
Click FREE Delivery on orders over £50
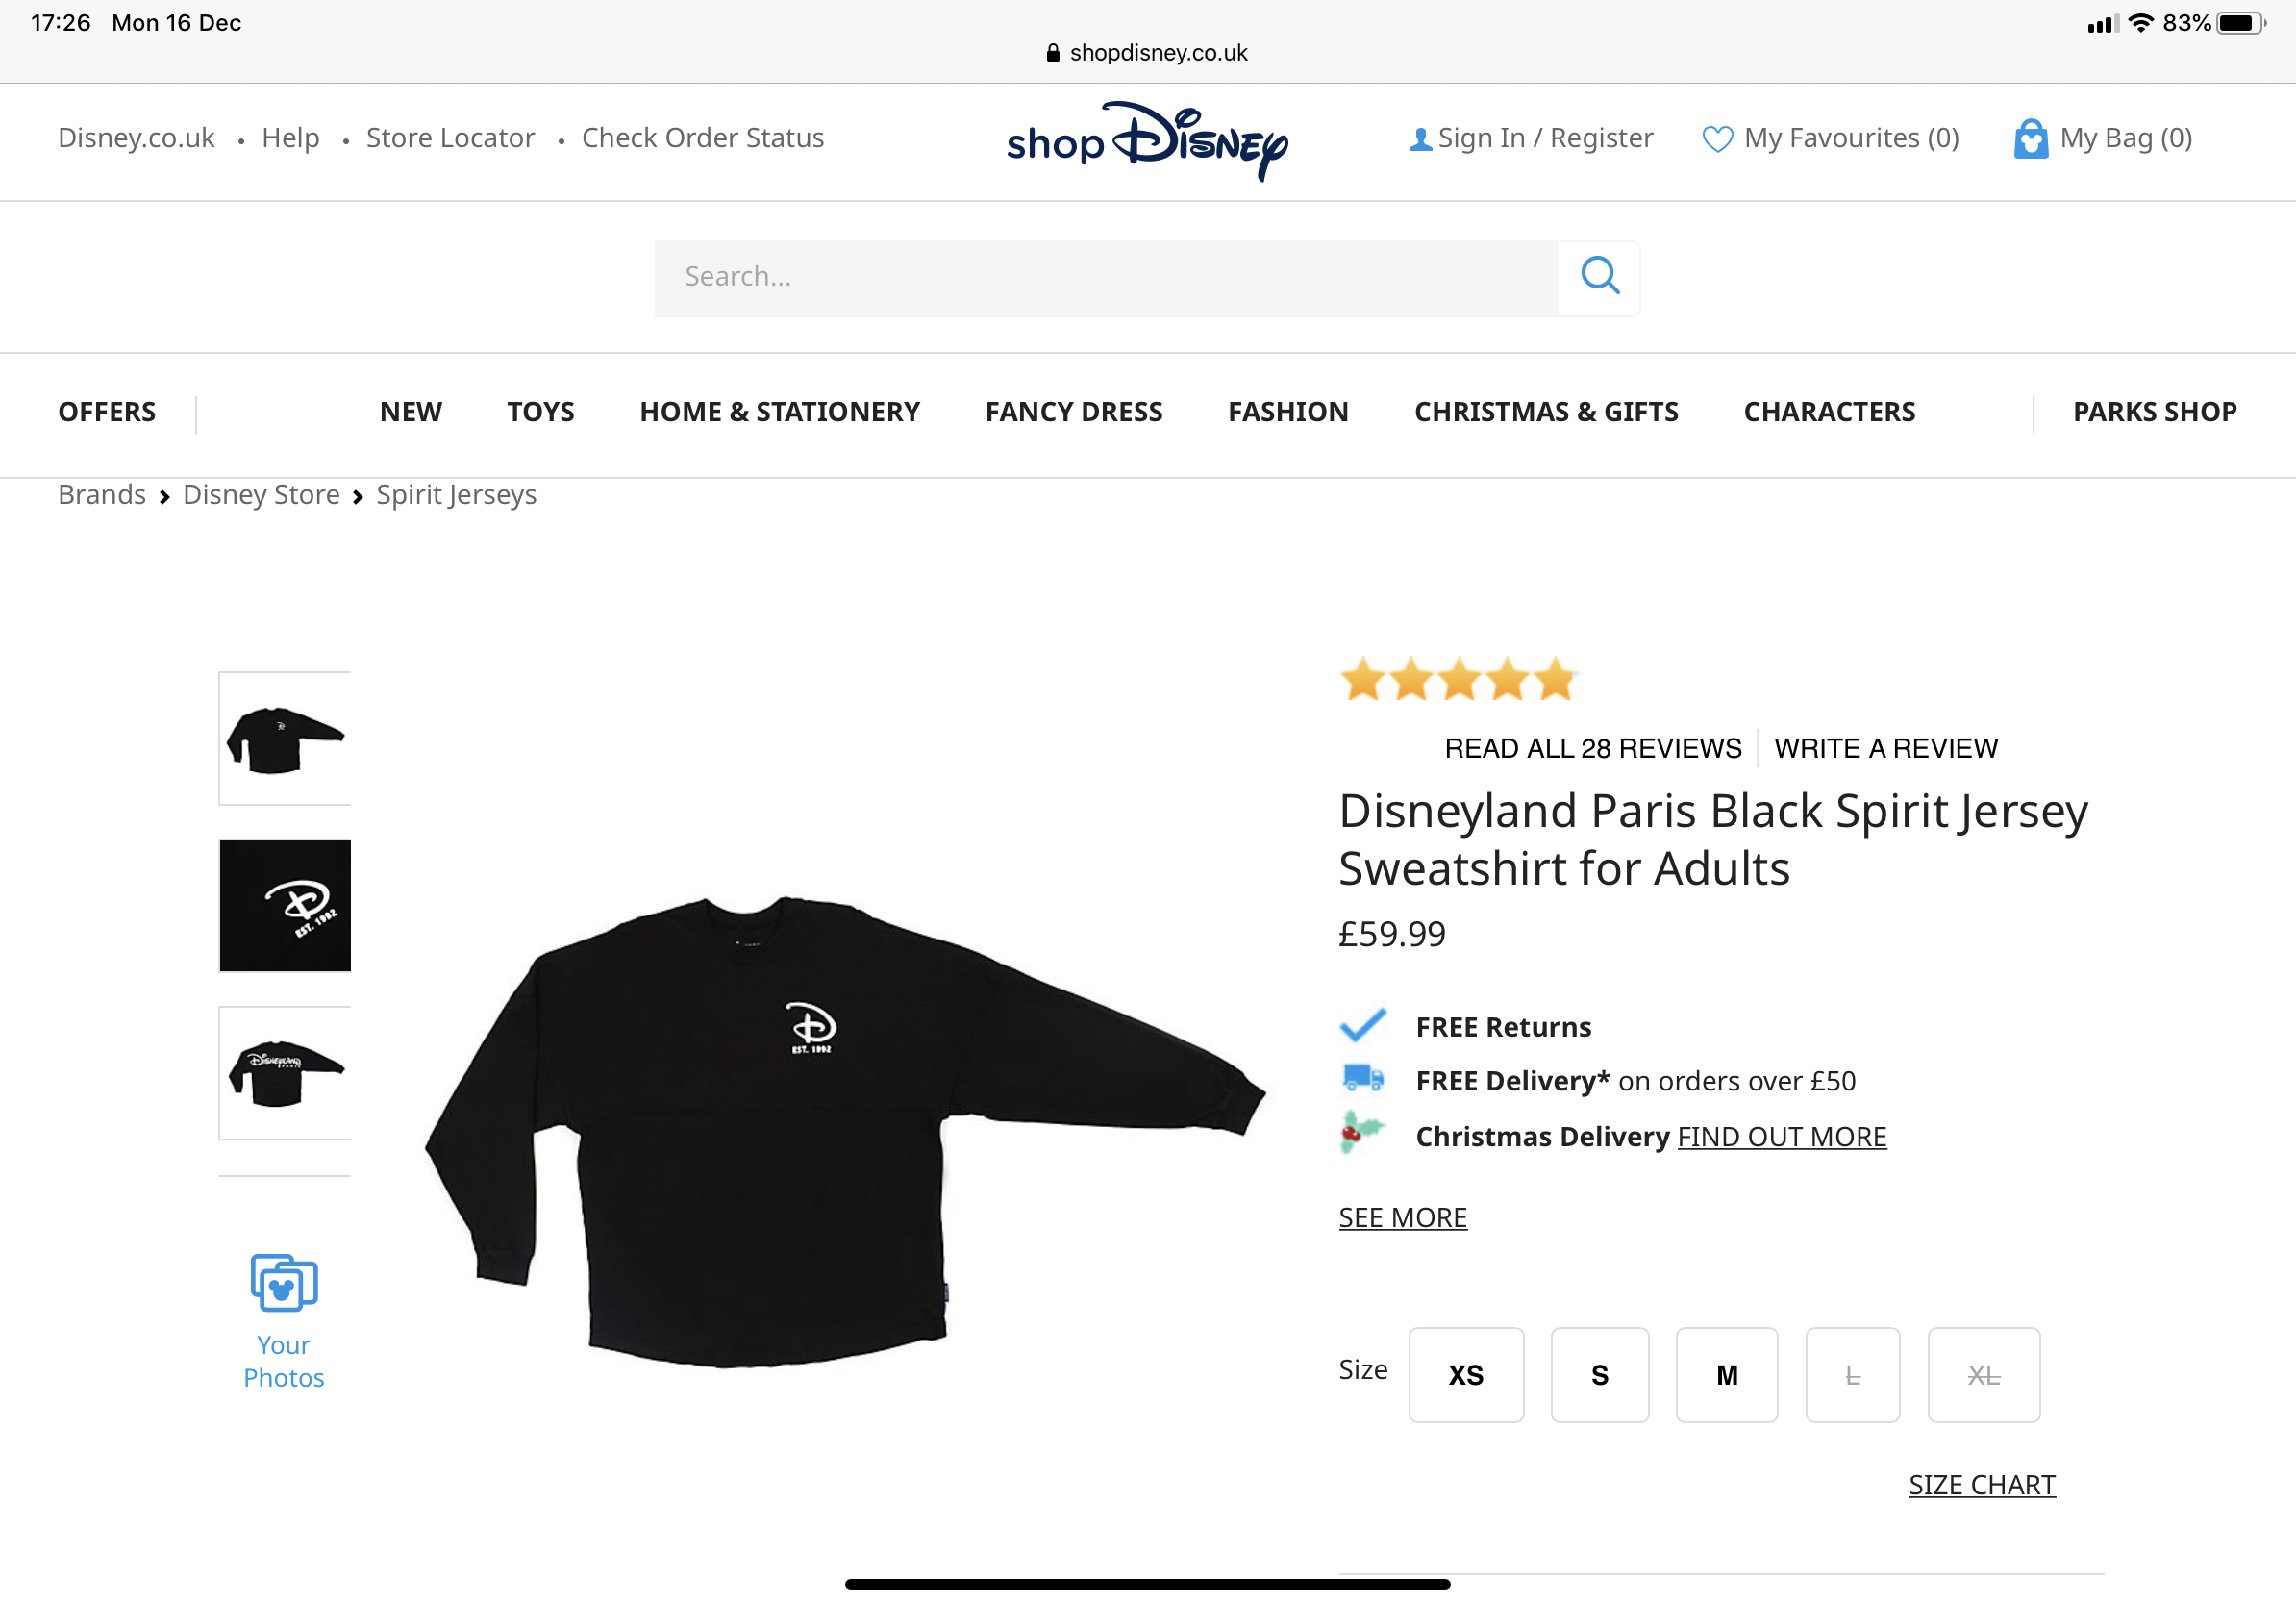pyautogui.click(x=1635, y=1081)
